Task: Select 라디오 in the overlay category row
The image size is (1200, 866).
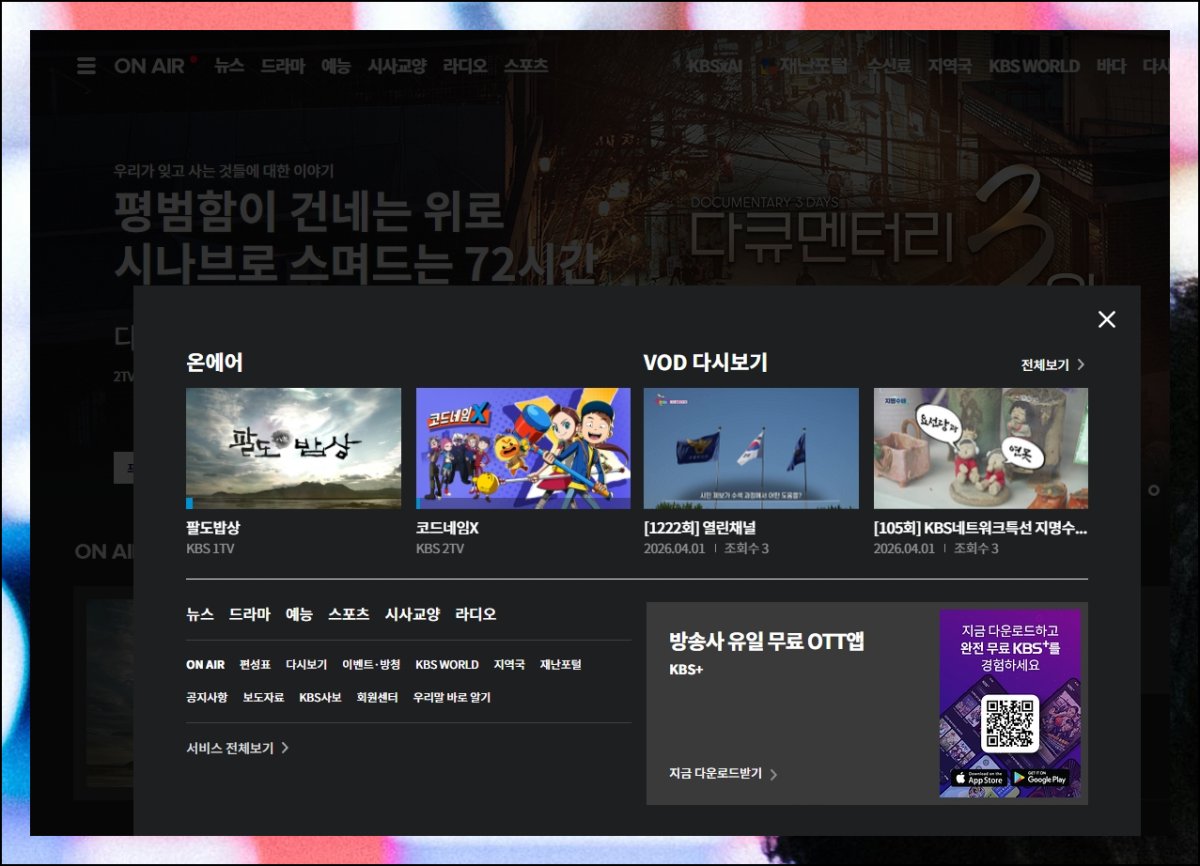Action: [476, 614]
